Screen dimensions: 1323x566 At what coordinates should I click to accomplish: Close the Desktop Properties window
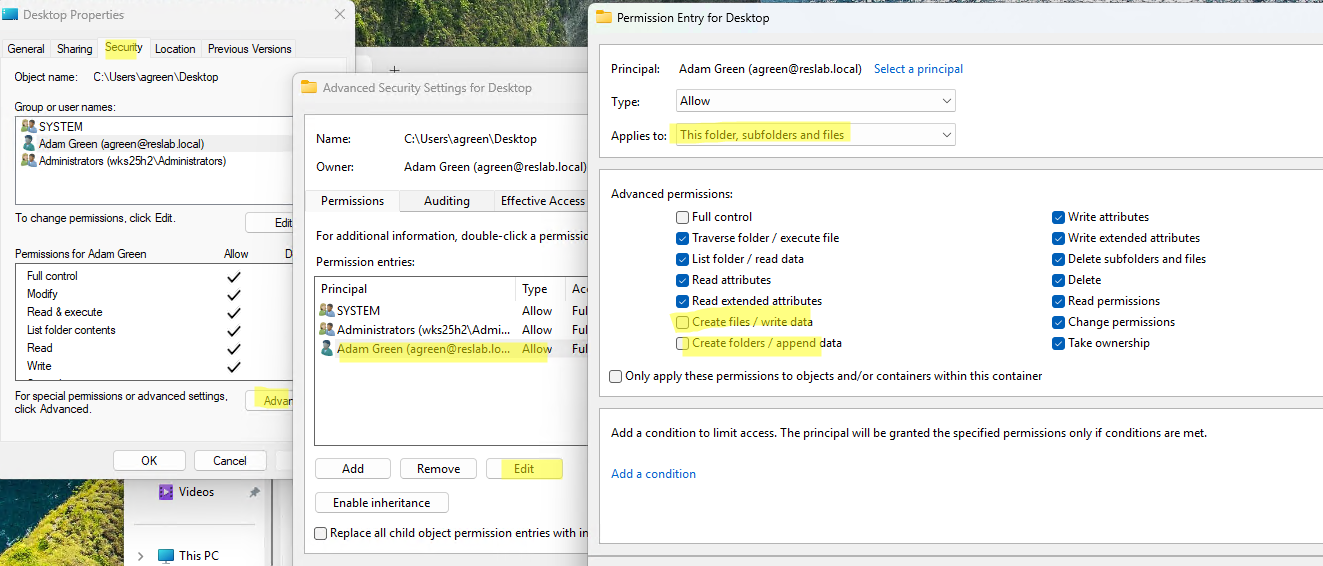click(x=341, y=15)
